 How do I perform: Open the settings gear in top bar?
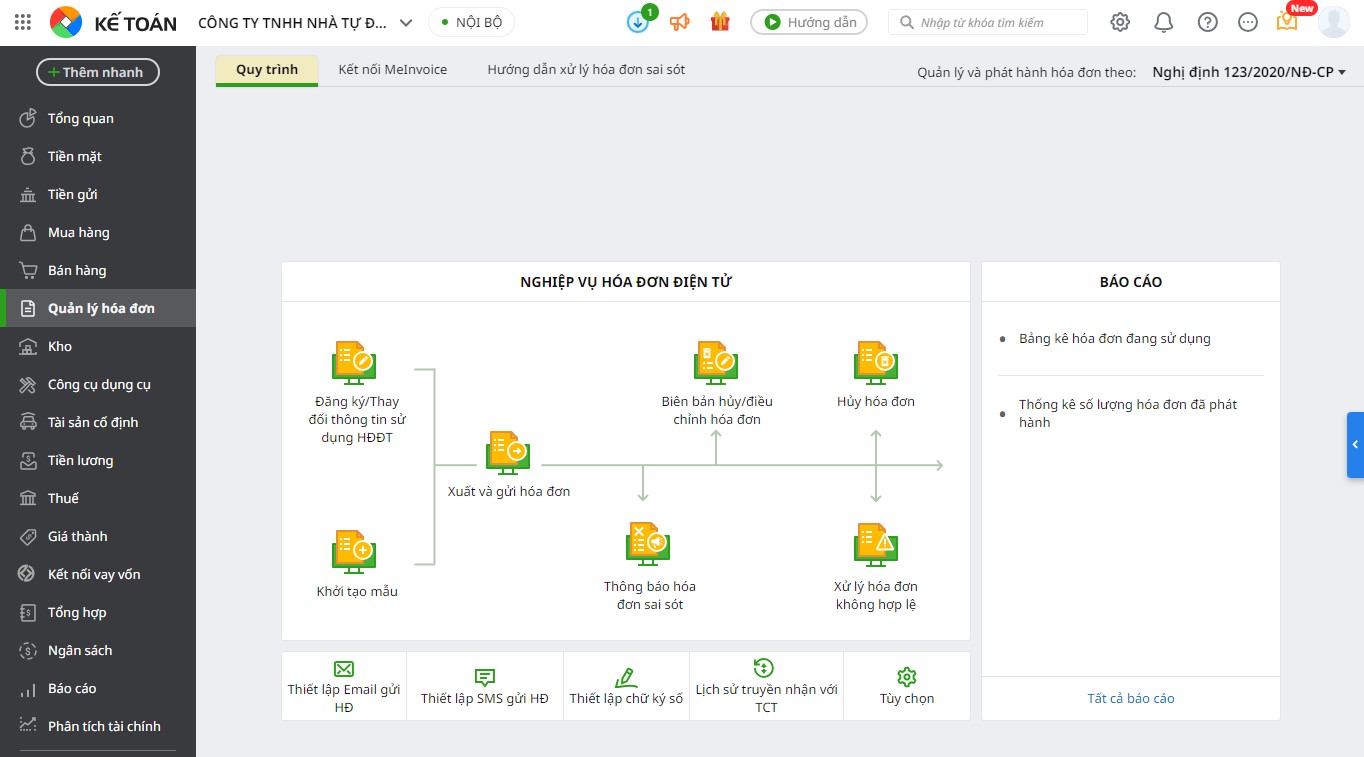1120,22
